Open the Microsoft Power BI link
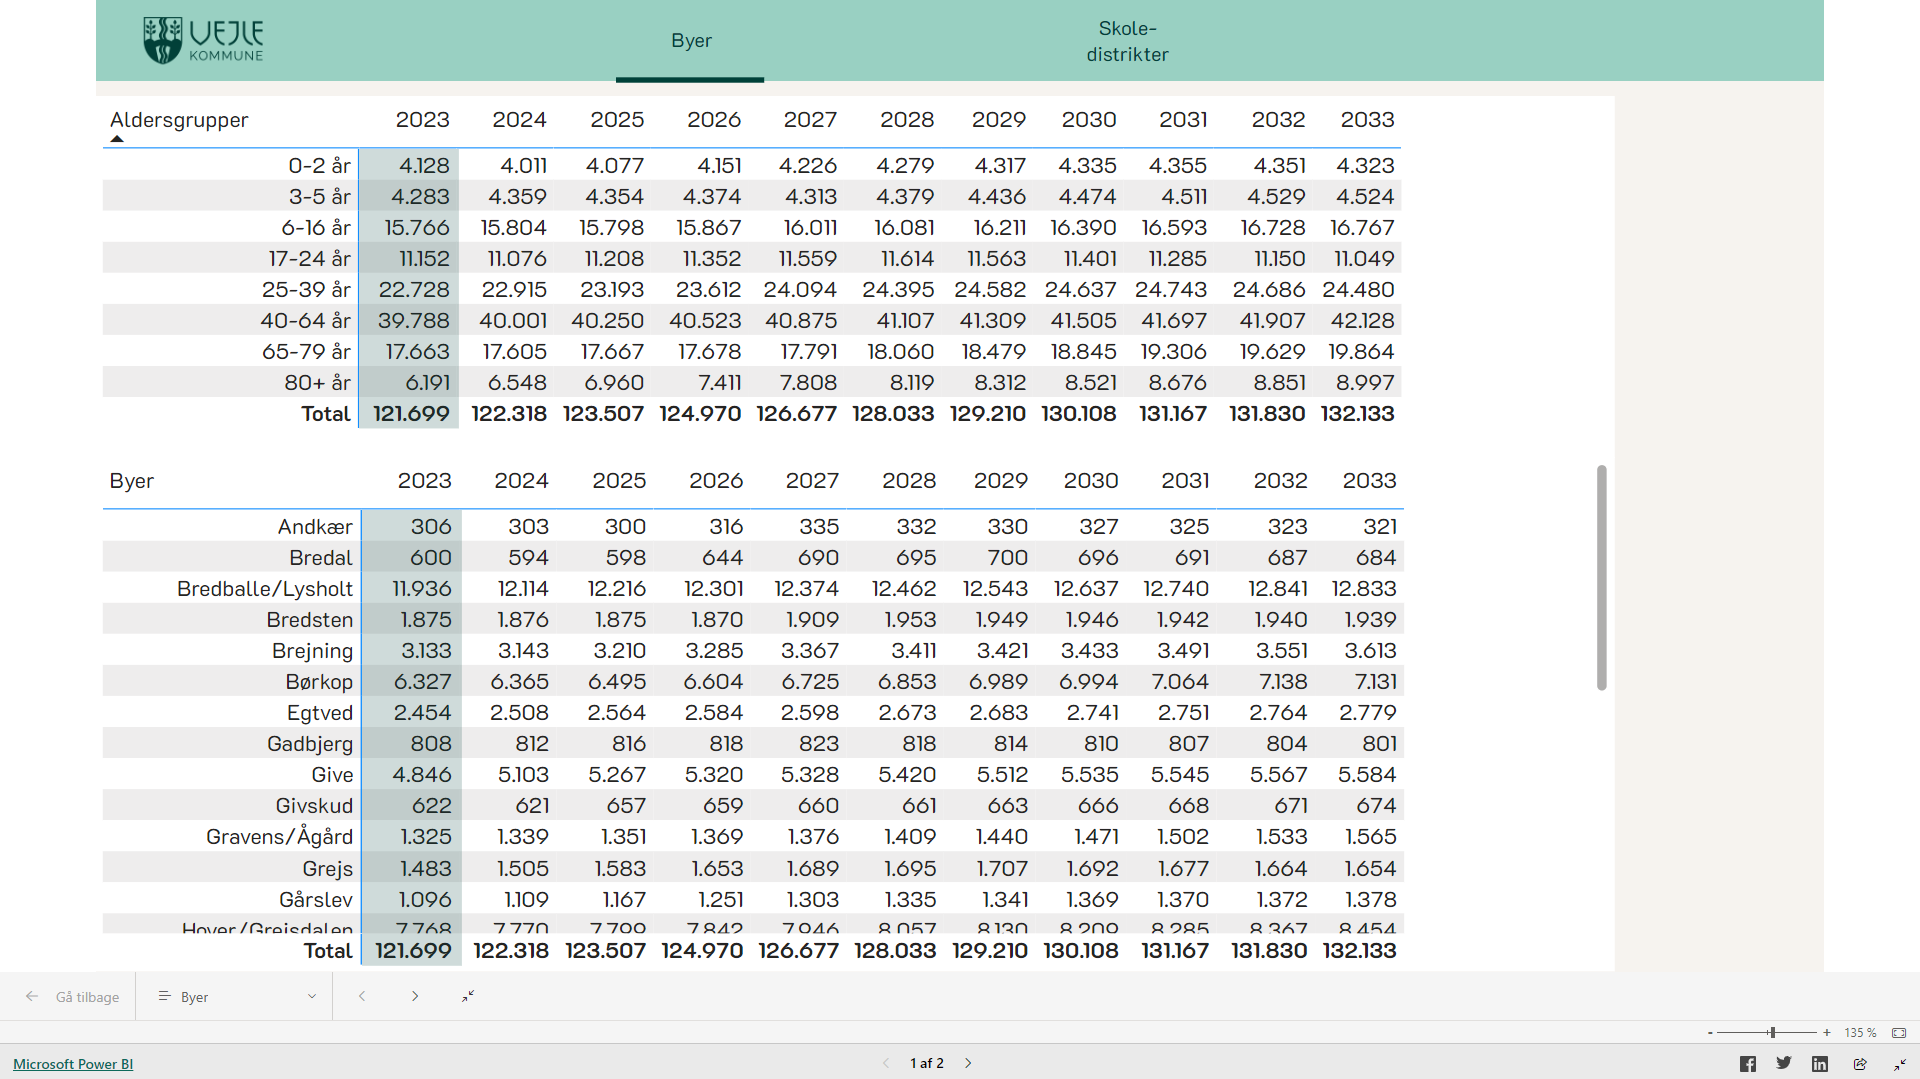Screen dimensions: 1920x1079 (73, 1064)
